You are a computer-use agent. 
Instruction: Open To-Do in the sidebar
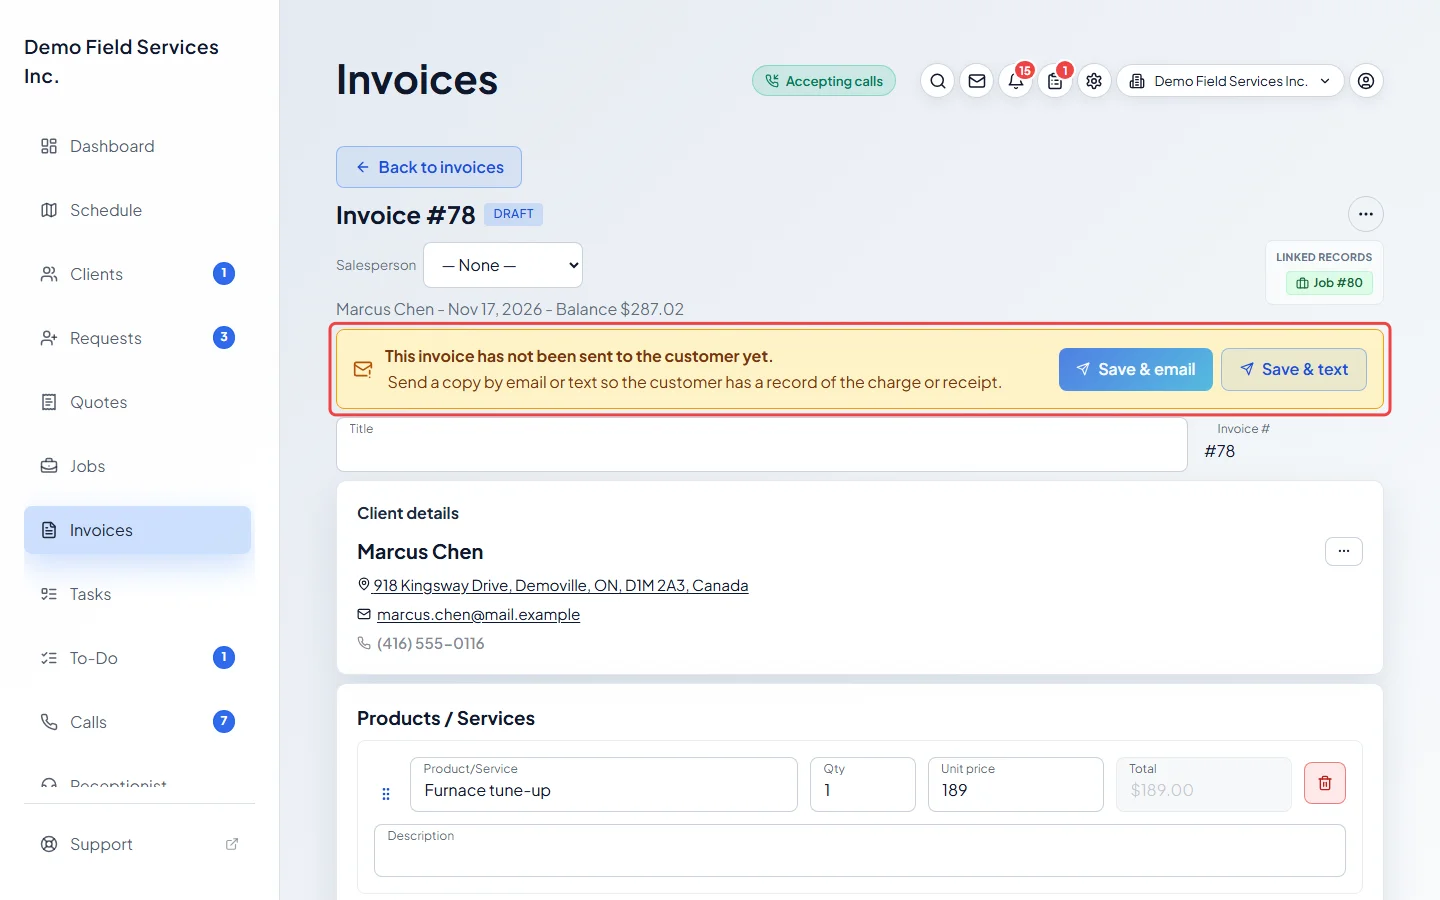(x=138, y=658)
